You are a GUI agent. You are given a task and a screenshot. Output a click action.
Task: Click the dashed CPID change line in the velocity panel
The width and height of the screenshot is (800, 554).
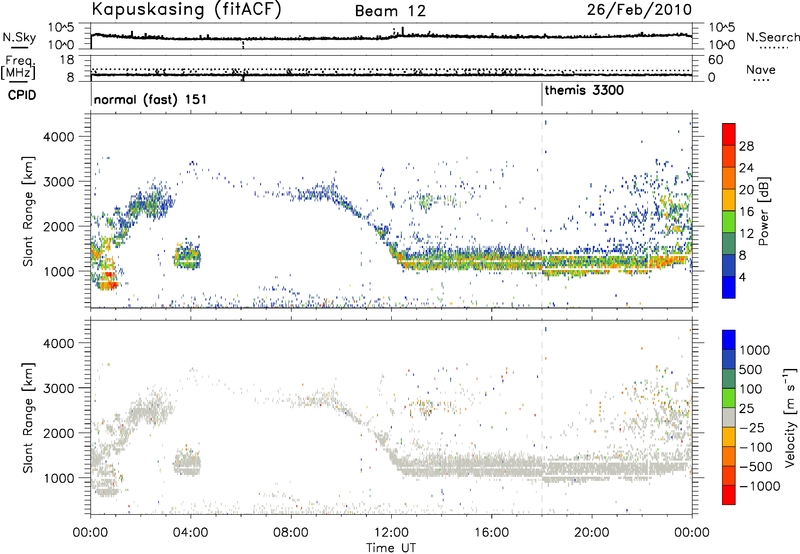(x=542, y=418)
